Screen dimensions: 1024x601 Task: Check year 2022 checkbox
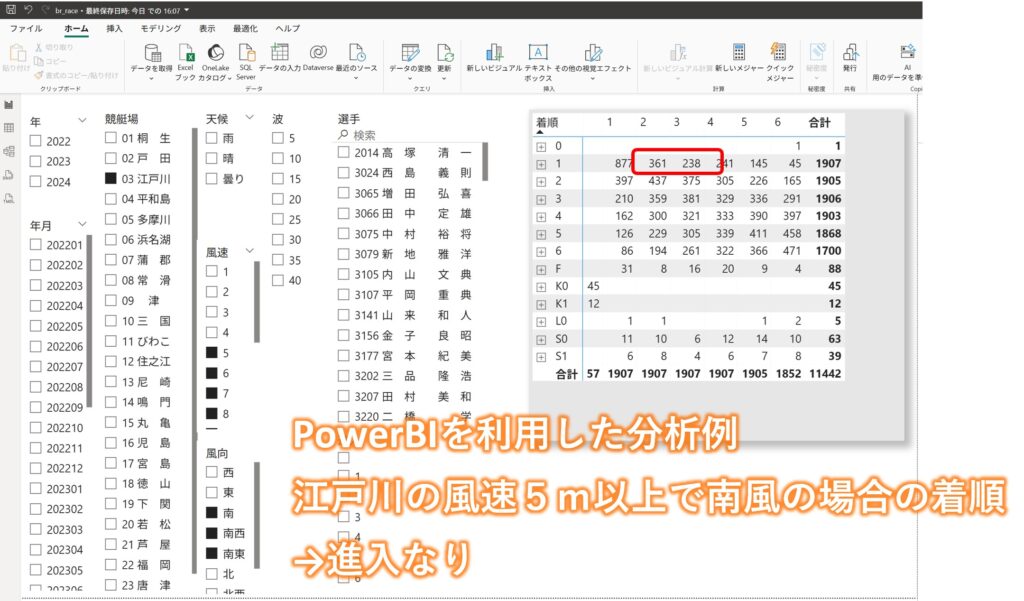tap(36, 140)
